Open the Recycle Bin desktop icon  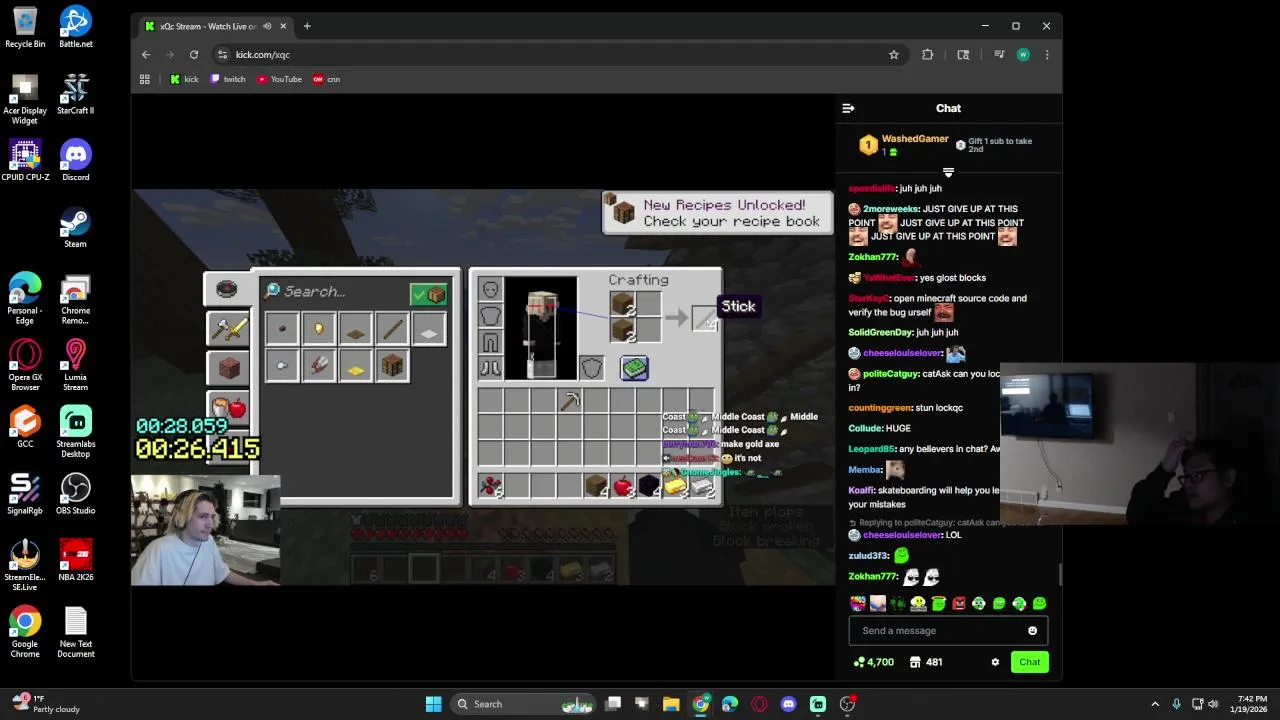pos(25,28)
